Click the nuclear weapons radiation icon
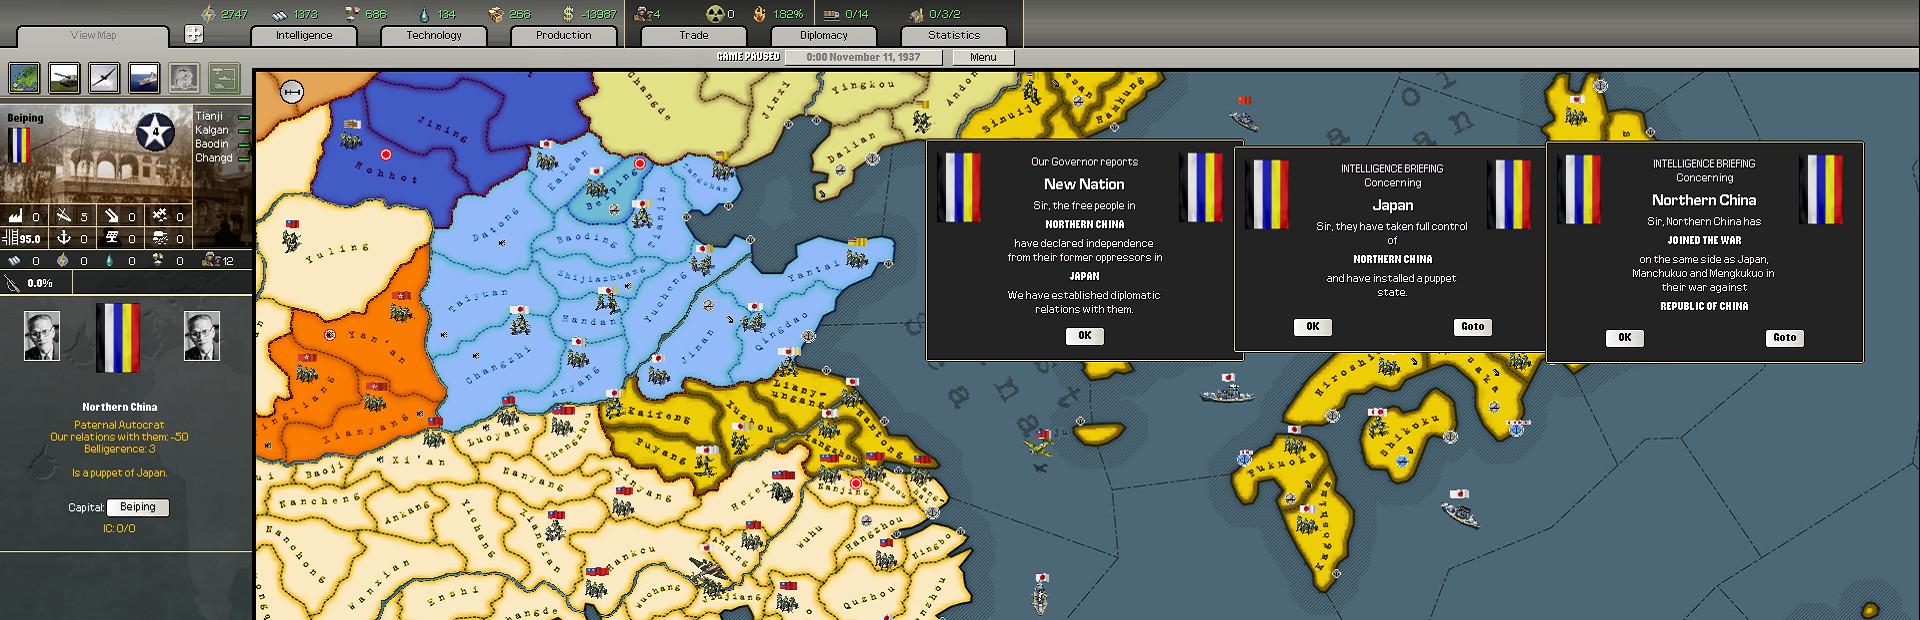Image resolution: width=1920 pixels, height=620 pixels. 714,14
